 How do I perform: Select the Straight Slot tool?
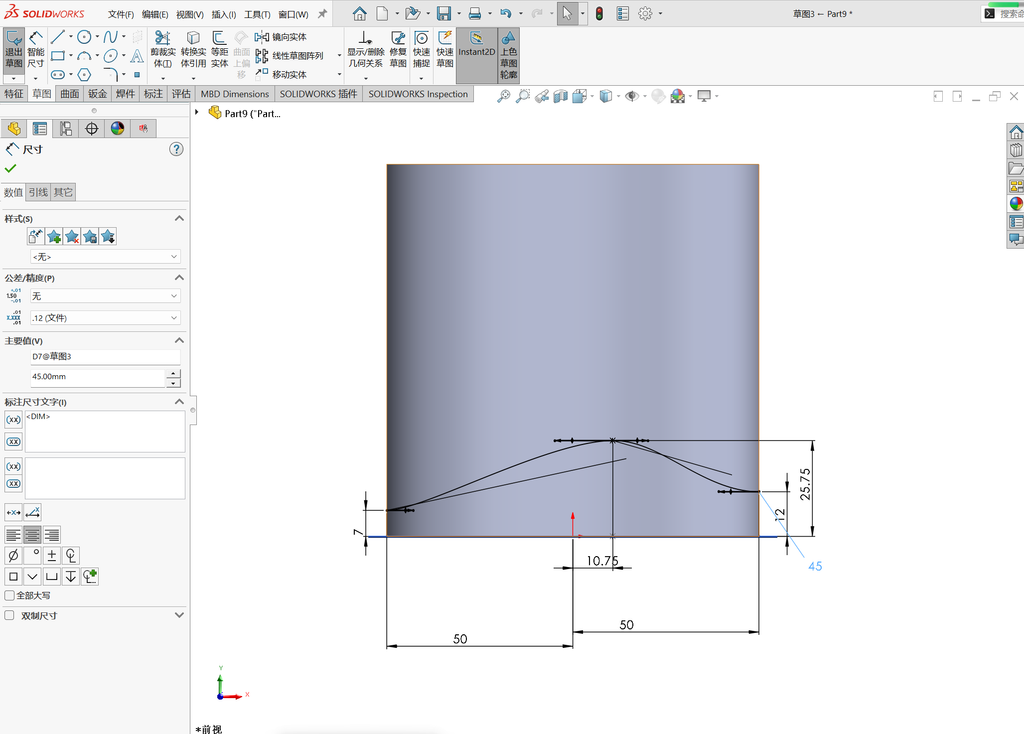coord(57,74)
